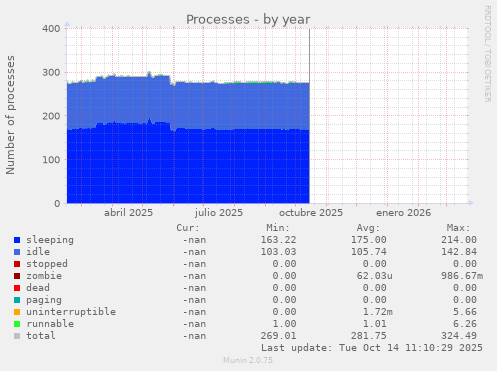Click the 'Min:' column header
This screenshot has height=371, width=497.
tap(278, 228)
